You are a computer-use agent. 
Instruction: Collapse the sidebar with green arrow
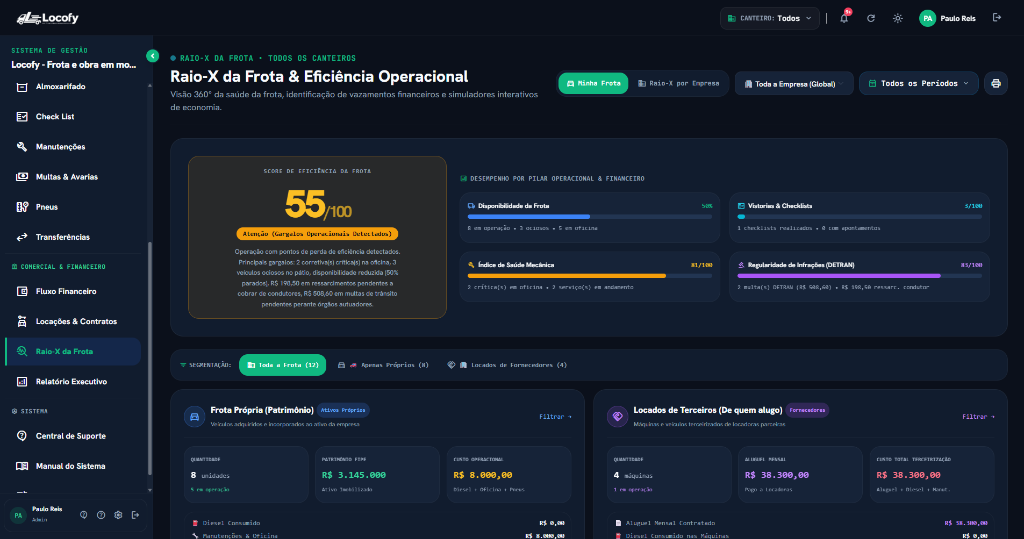152,56
